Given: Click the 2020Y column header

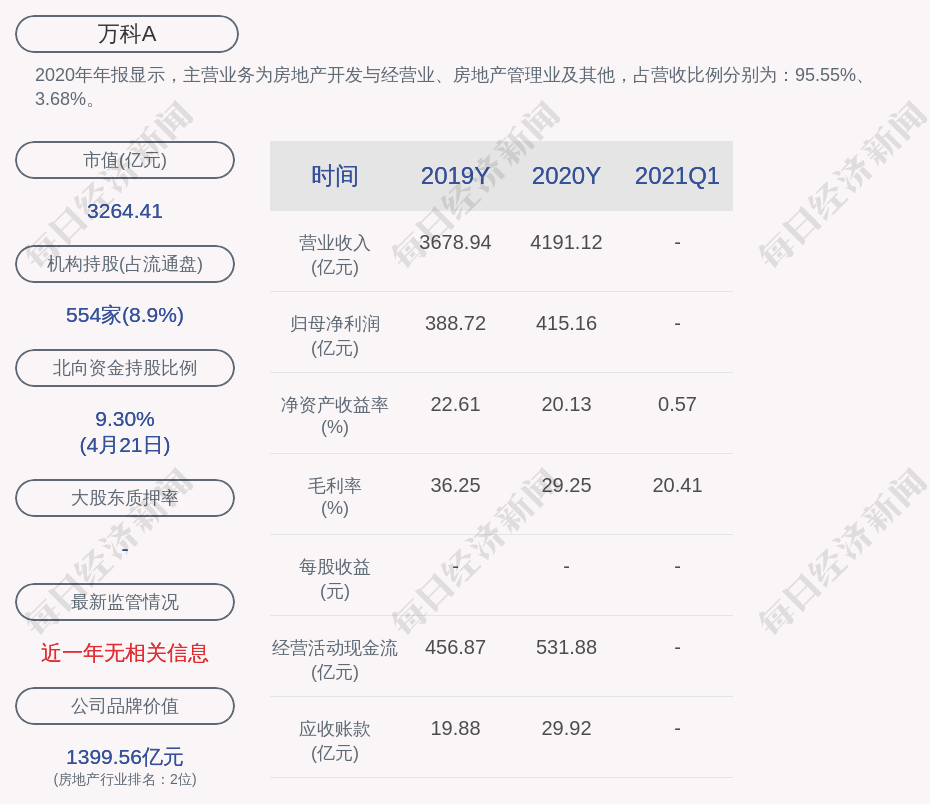Looking at the screenshot, I should coord(566,176).
